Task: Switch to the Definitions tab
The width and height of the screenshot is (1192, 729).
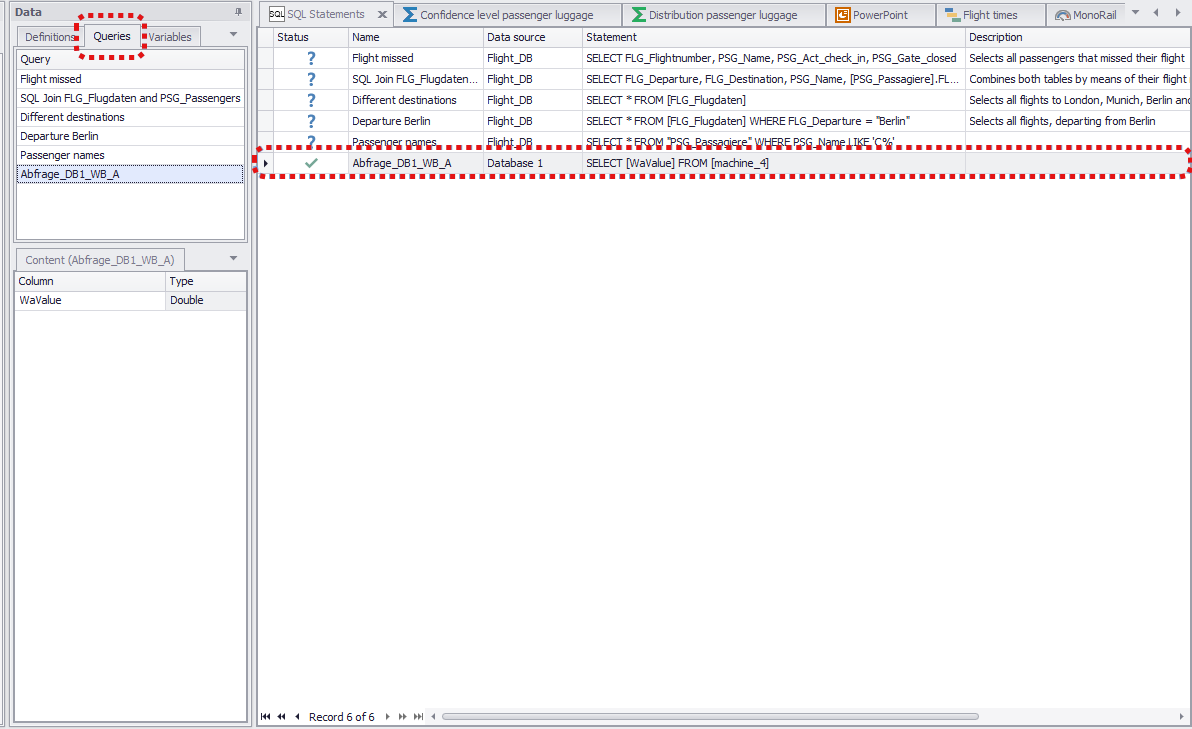Action: (x=49, y=36)
